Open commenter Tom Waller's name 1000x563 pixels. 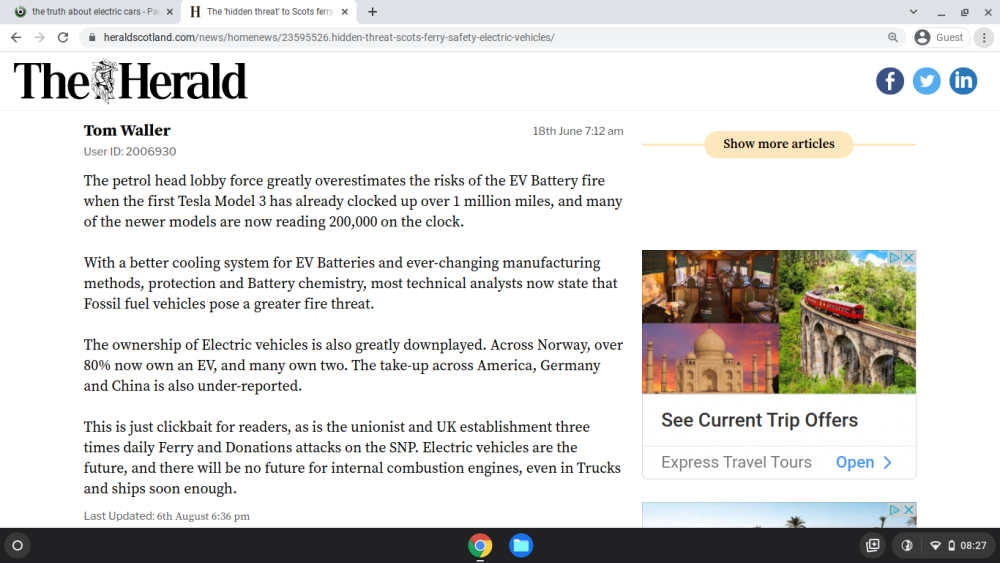[127, 131]
